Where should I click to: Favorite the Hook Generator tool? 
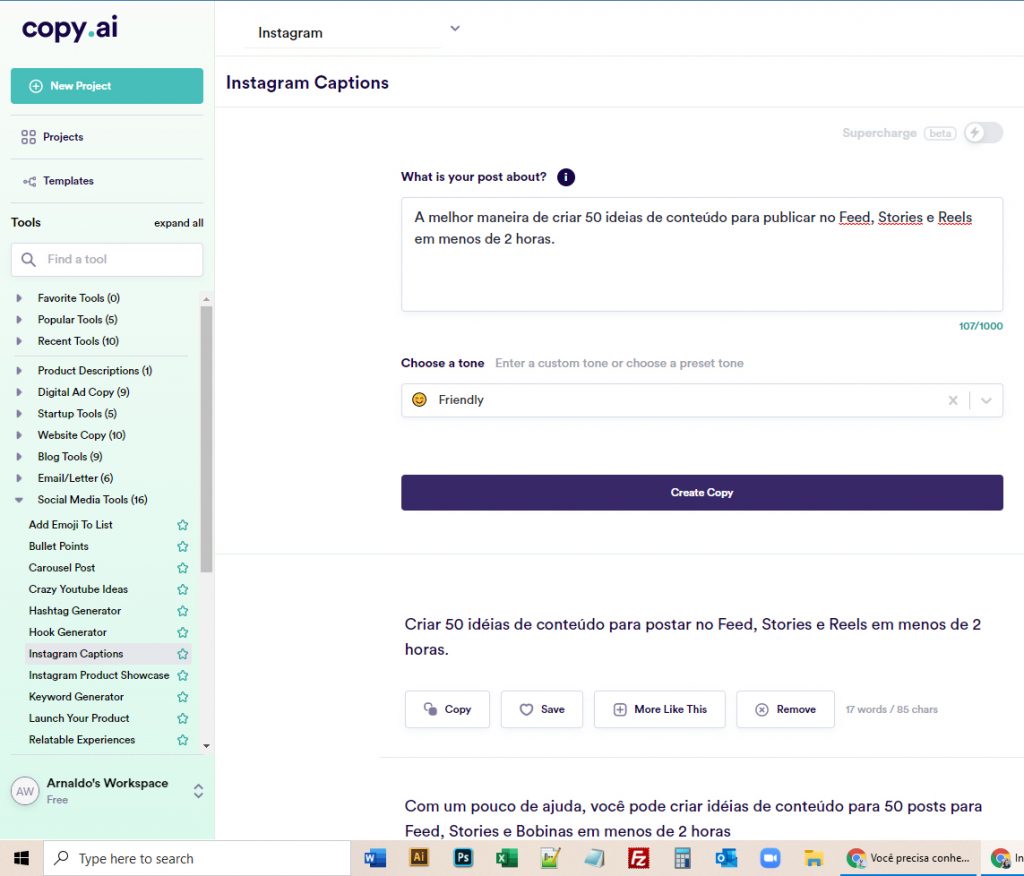(183, 632)
